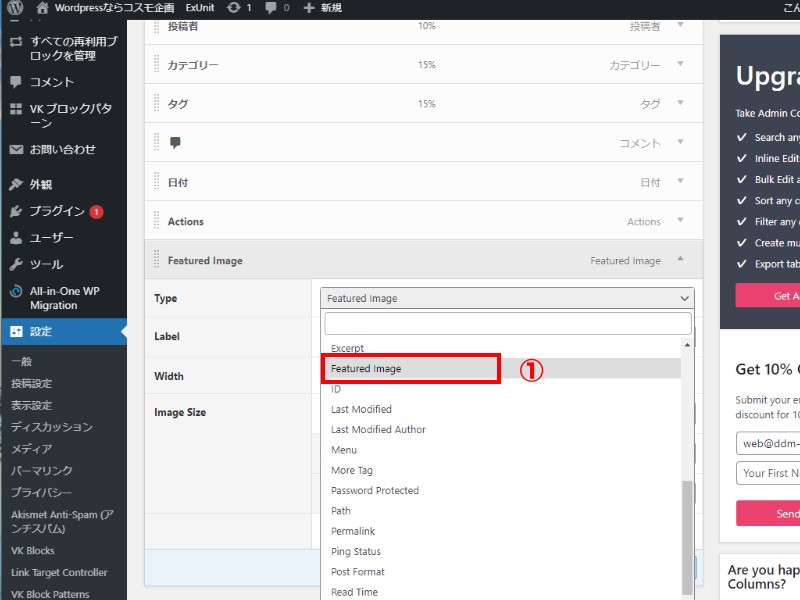800x600 pixels.
Task: Open the ユーザー users menu icon
Action: point(16,238)
